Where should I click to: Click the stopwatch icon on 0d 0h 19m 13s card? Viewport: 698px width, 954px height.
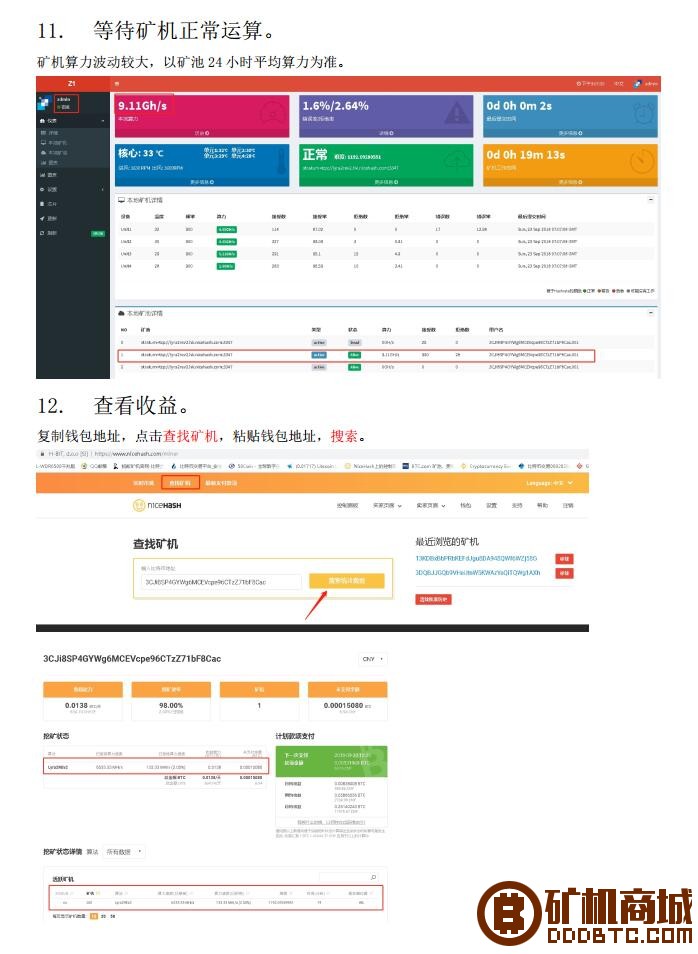tap(642, 162)
